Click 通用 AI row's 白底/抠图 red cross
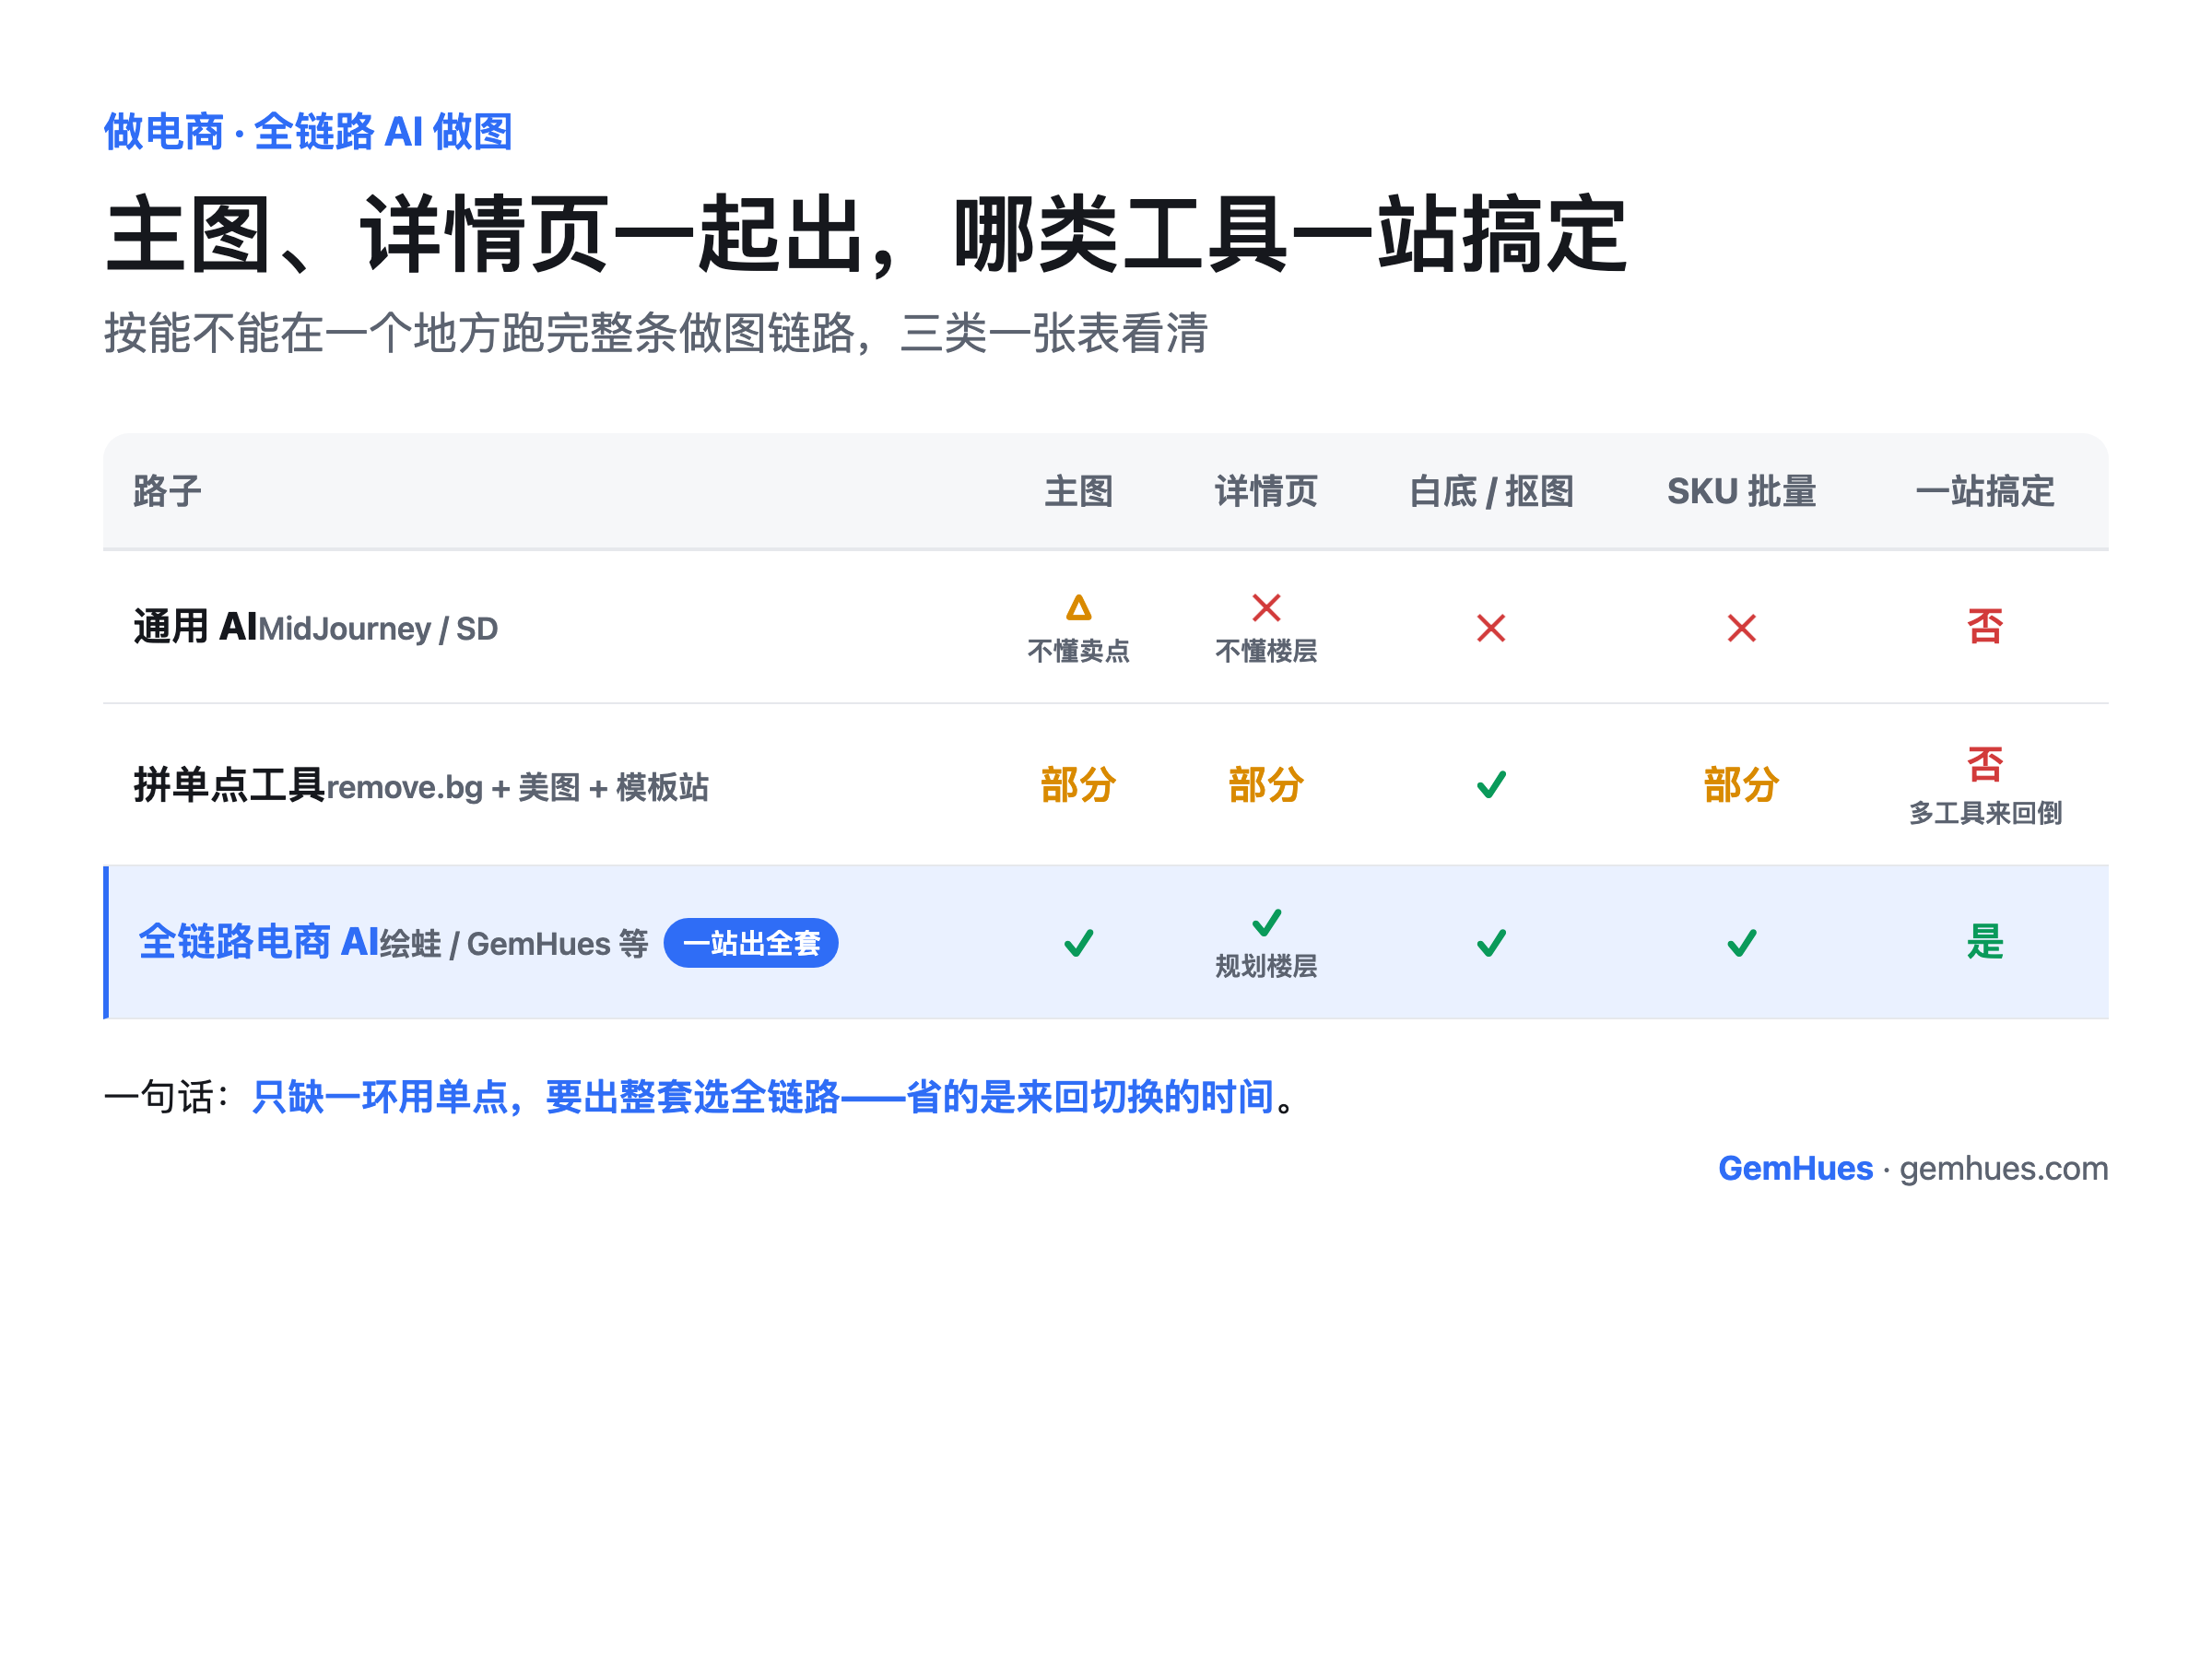This screenshot has width=2212, height=1659. pos(1491,628)
